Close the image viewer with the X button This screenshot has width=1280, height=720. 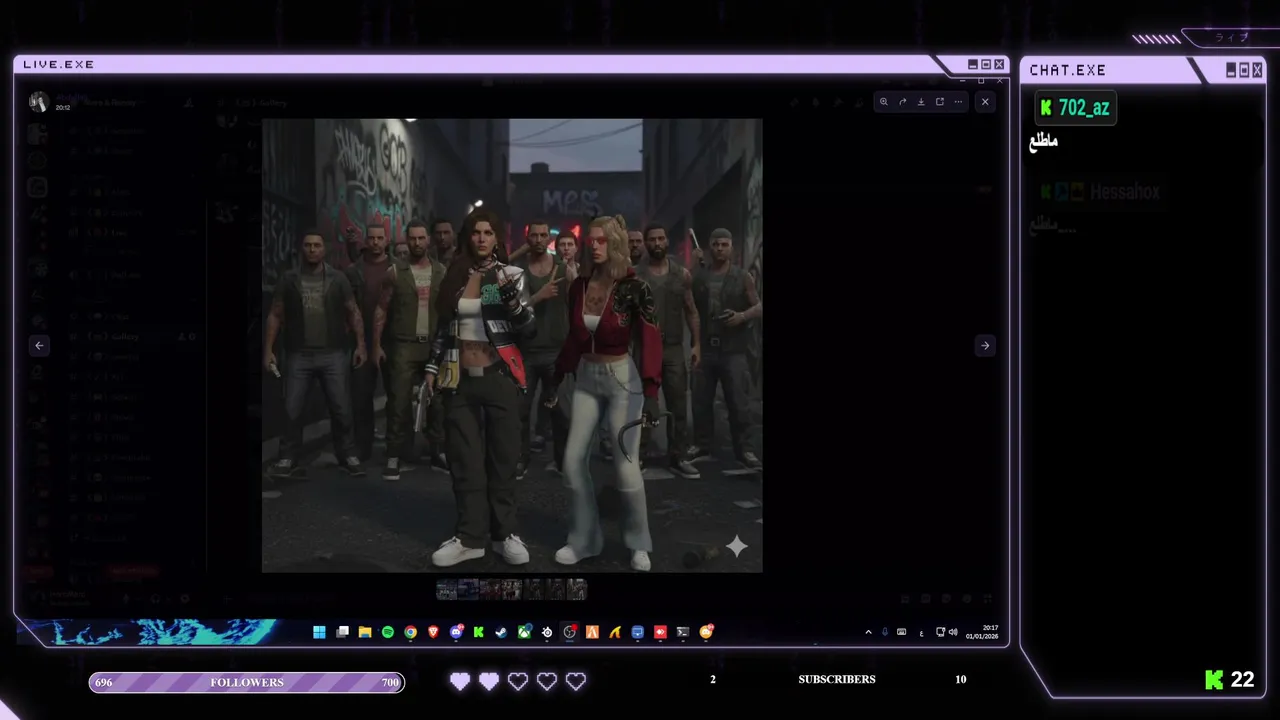click(985, 102)
